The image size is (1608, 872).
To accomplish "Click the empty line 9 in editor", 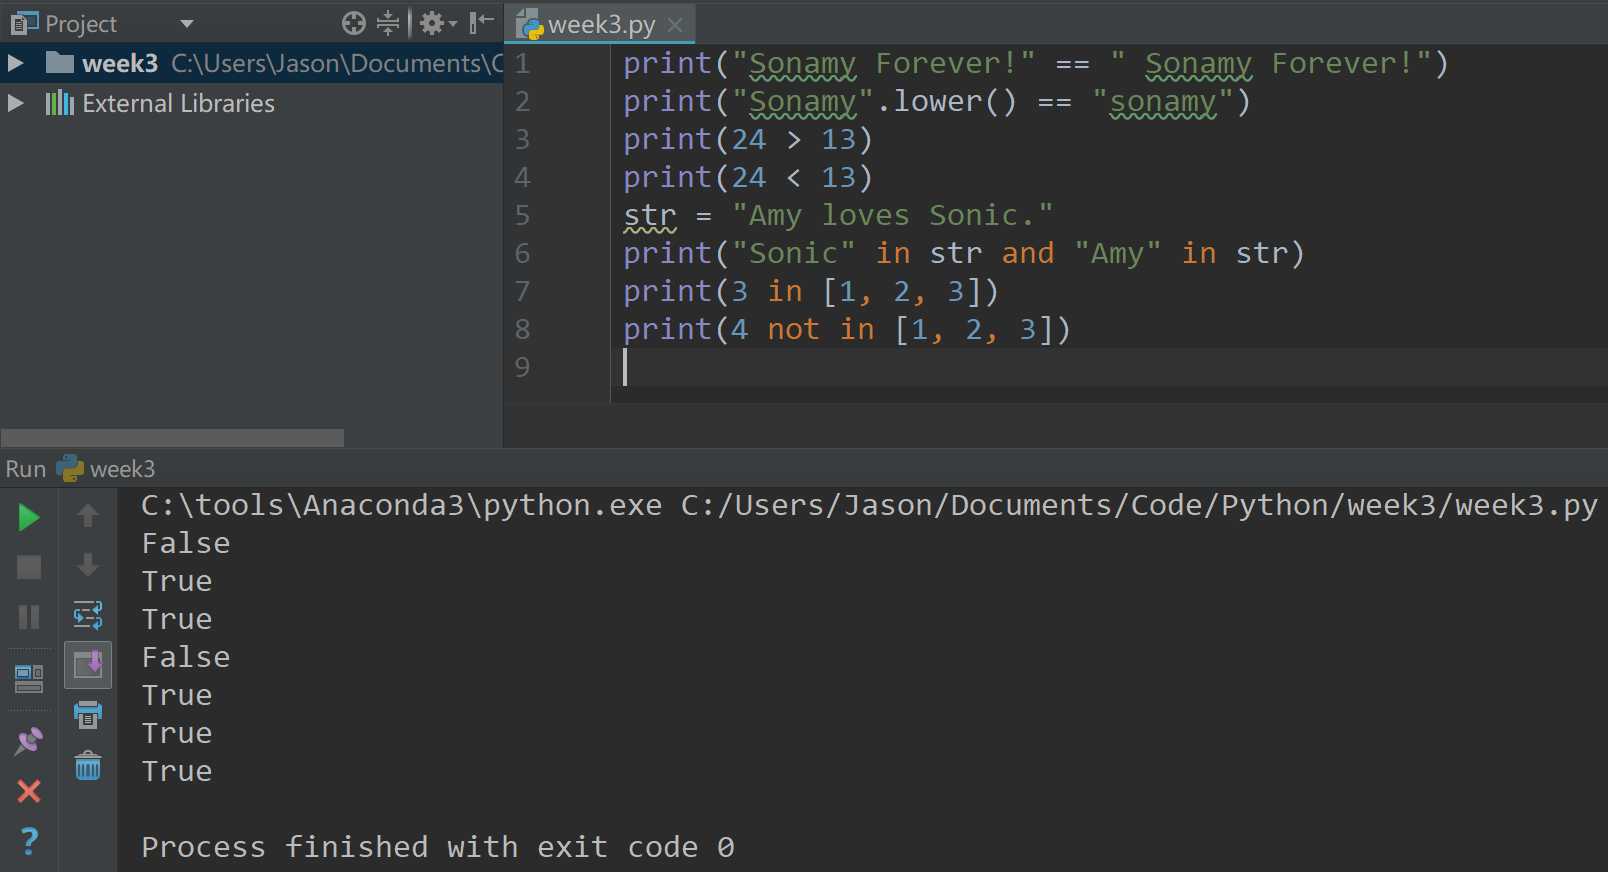I will pyautogui.click(x=1110, y=367).
